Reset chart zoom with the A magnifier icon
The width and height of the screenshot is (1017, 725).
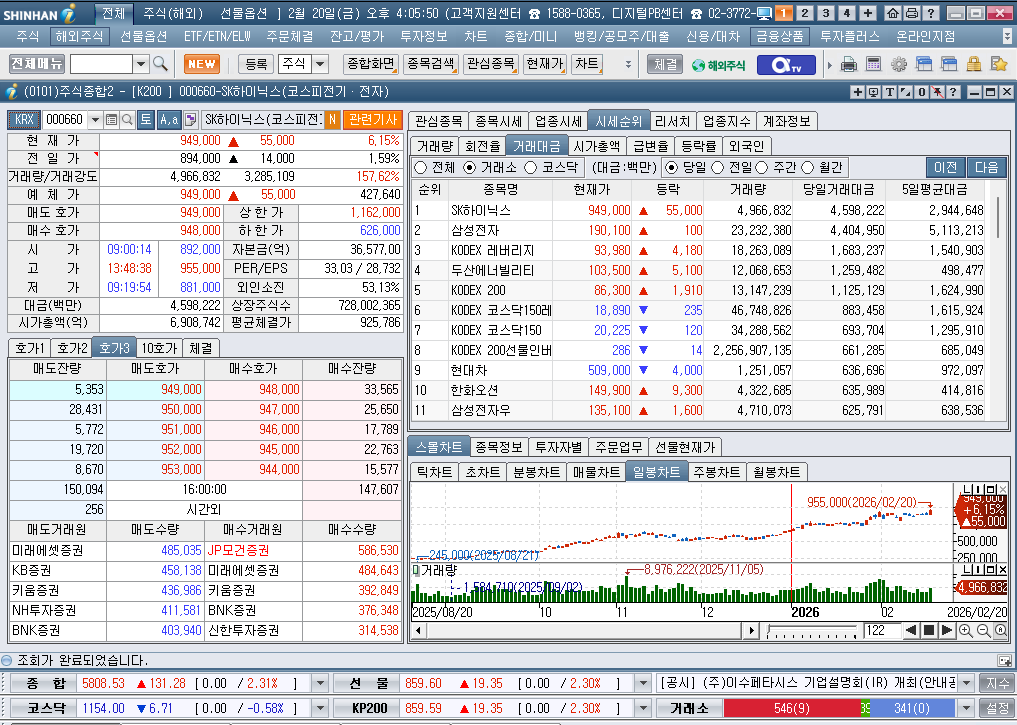click(1000, 630)
